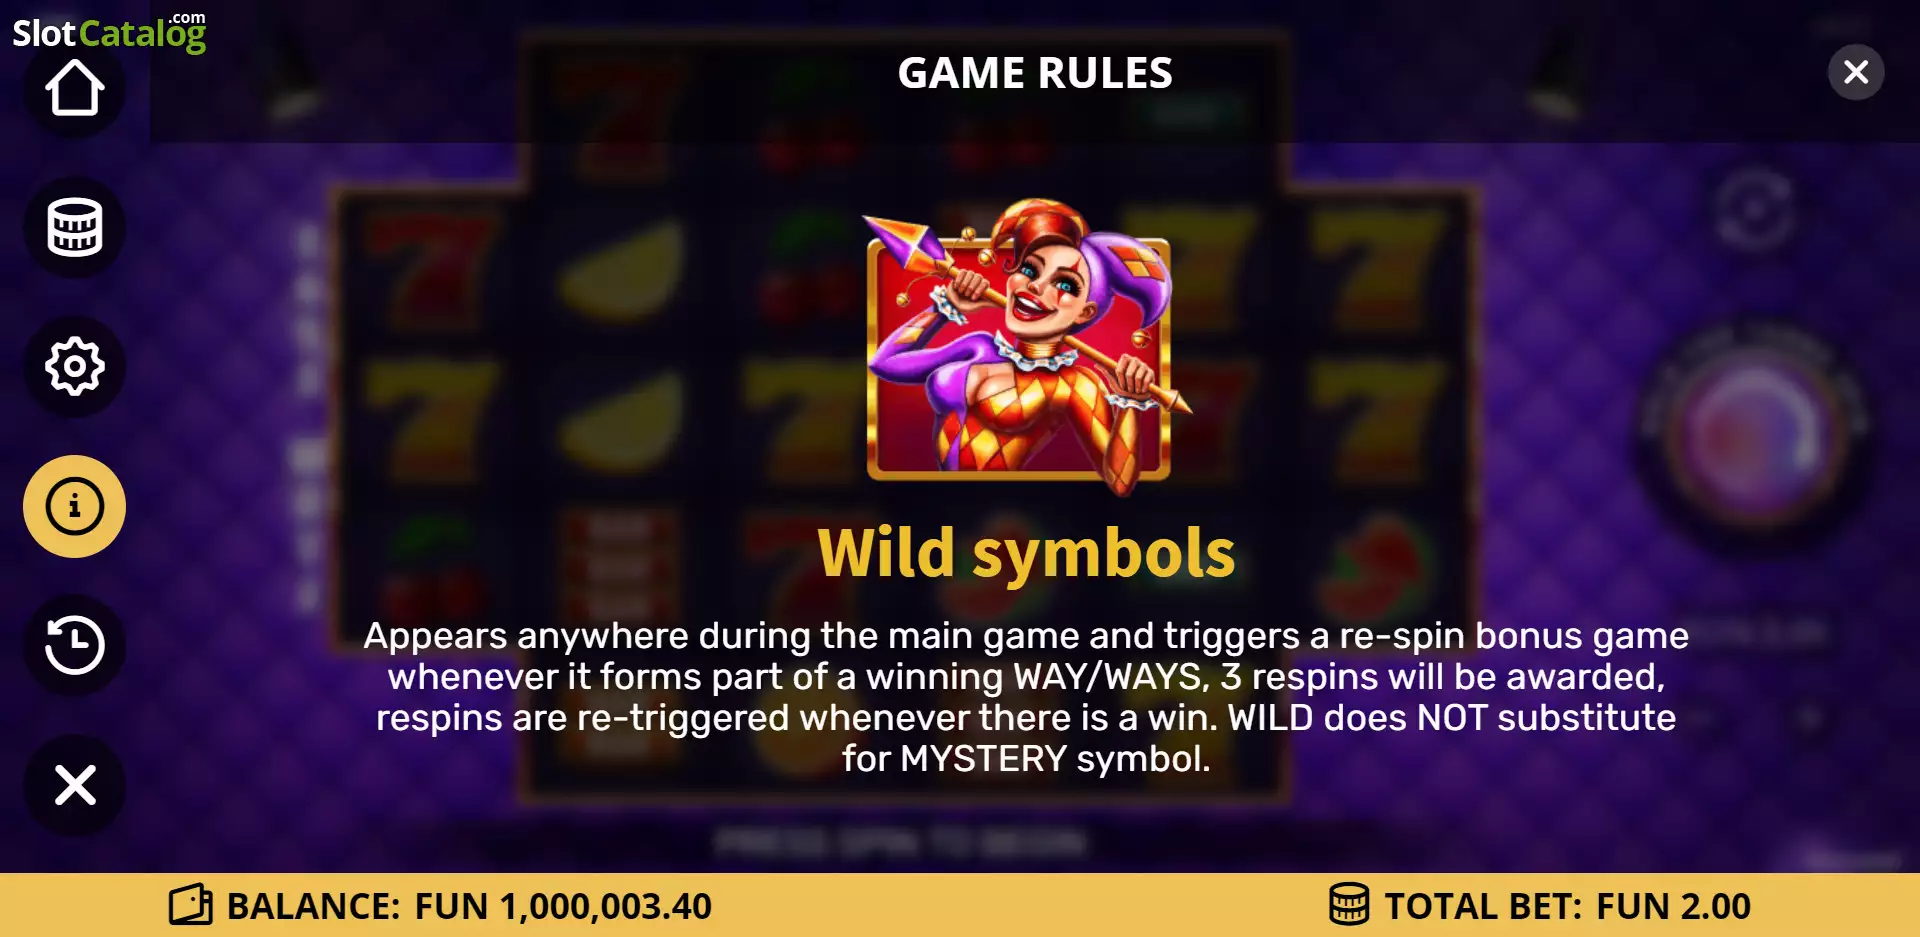Click the blurred autoplay icon above spin
Image resolution: width=1920 pixels, height=937 pixels.
click(x=1755, y=210)
